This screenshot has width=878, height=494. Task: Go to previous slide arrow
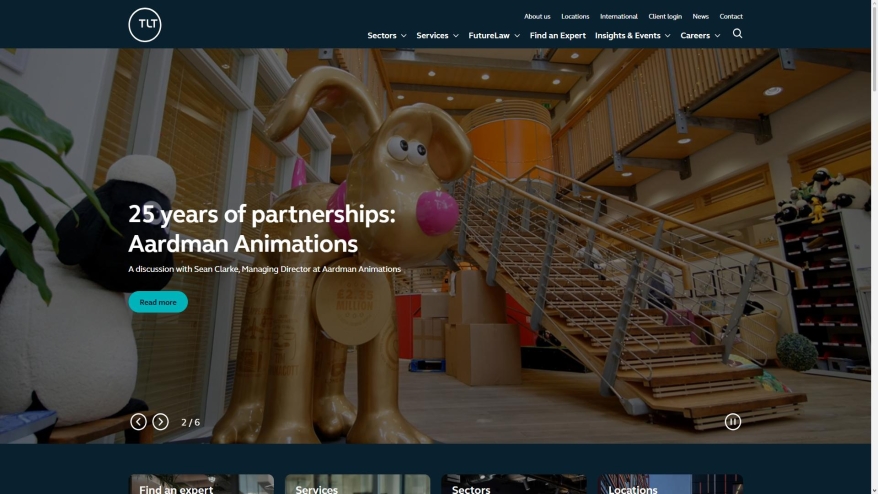(139, 422)
